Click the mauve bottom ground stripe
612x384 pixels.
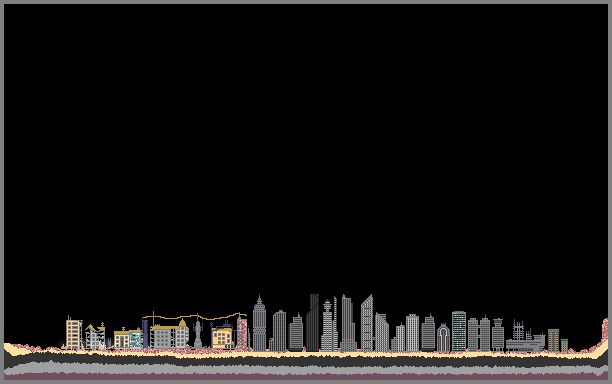[306, 377]
